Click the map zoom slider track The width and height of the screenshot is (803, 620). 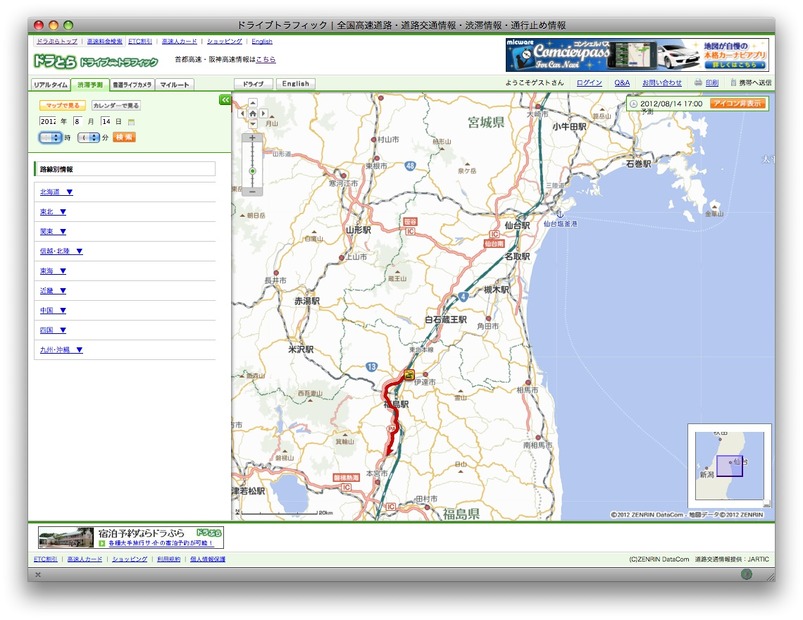(x=252, y=164)
